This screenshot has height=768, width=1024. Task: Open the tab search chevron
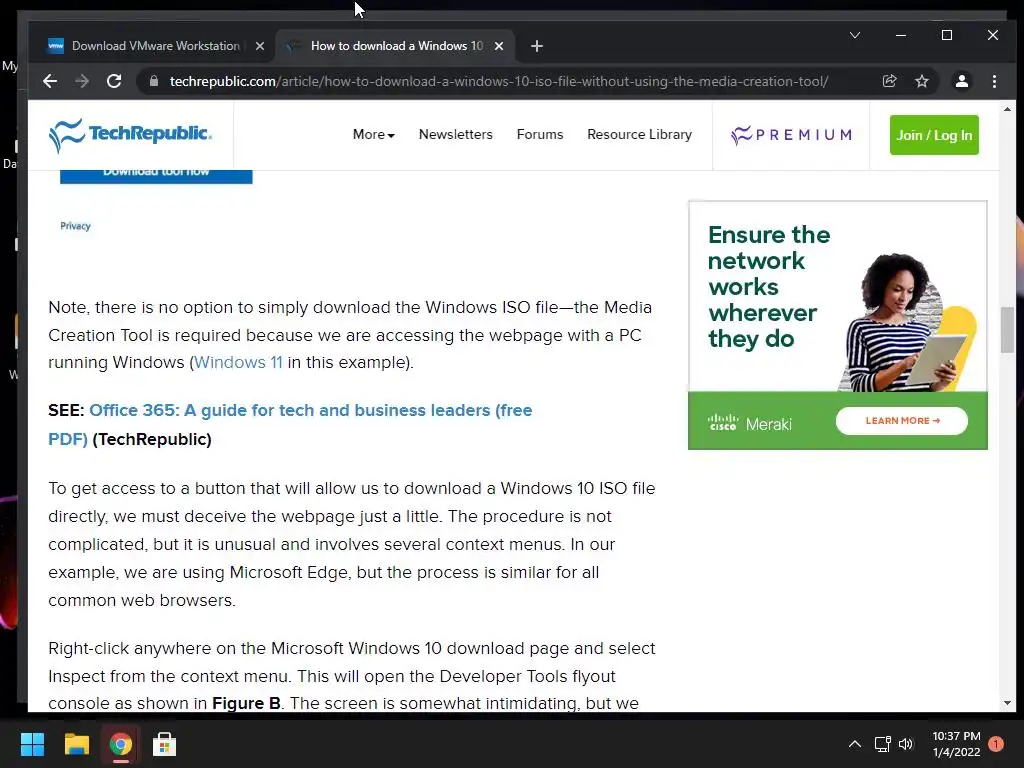tap(854, 35)
